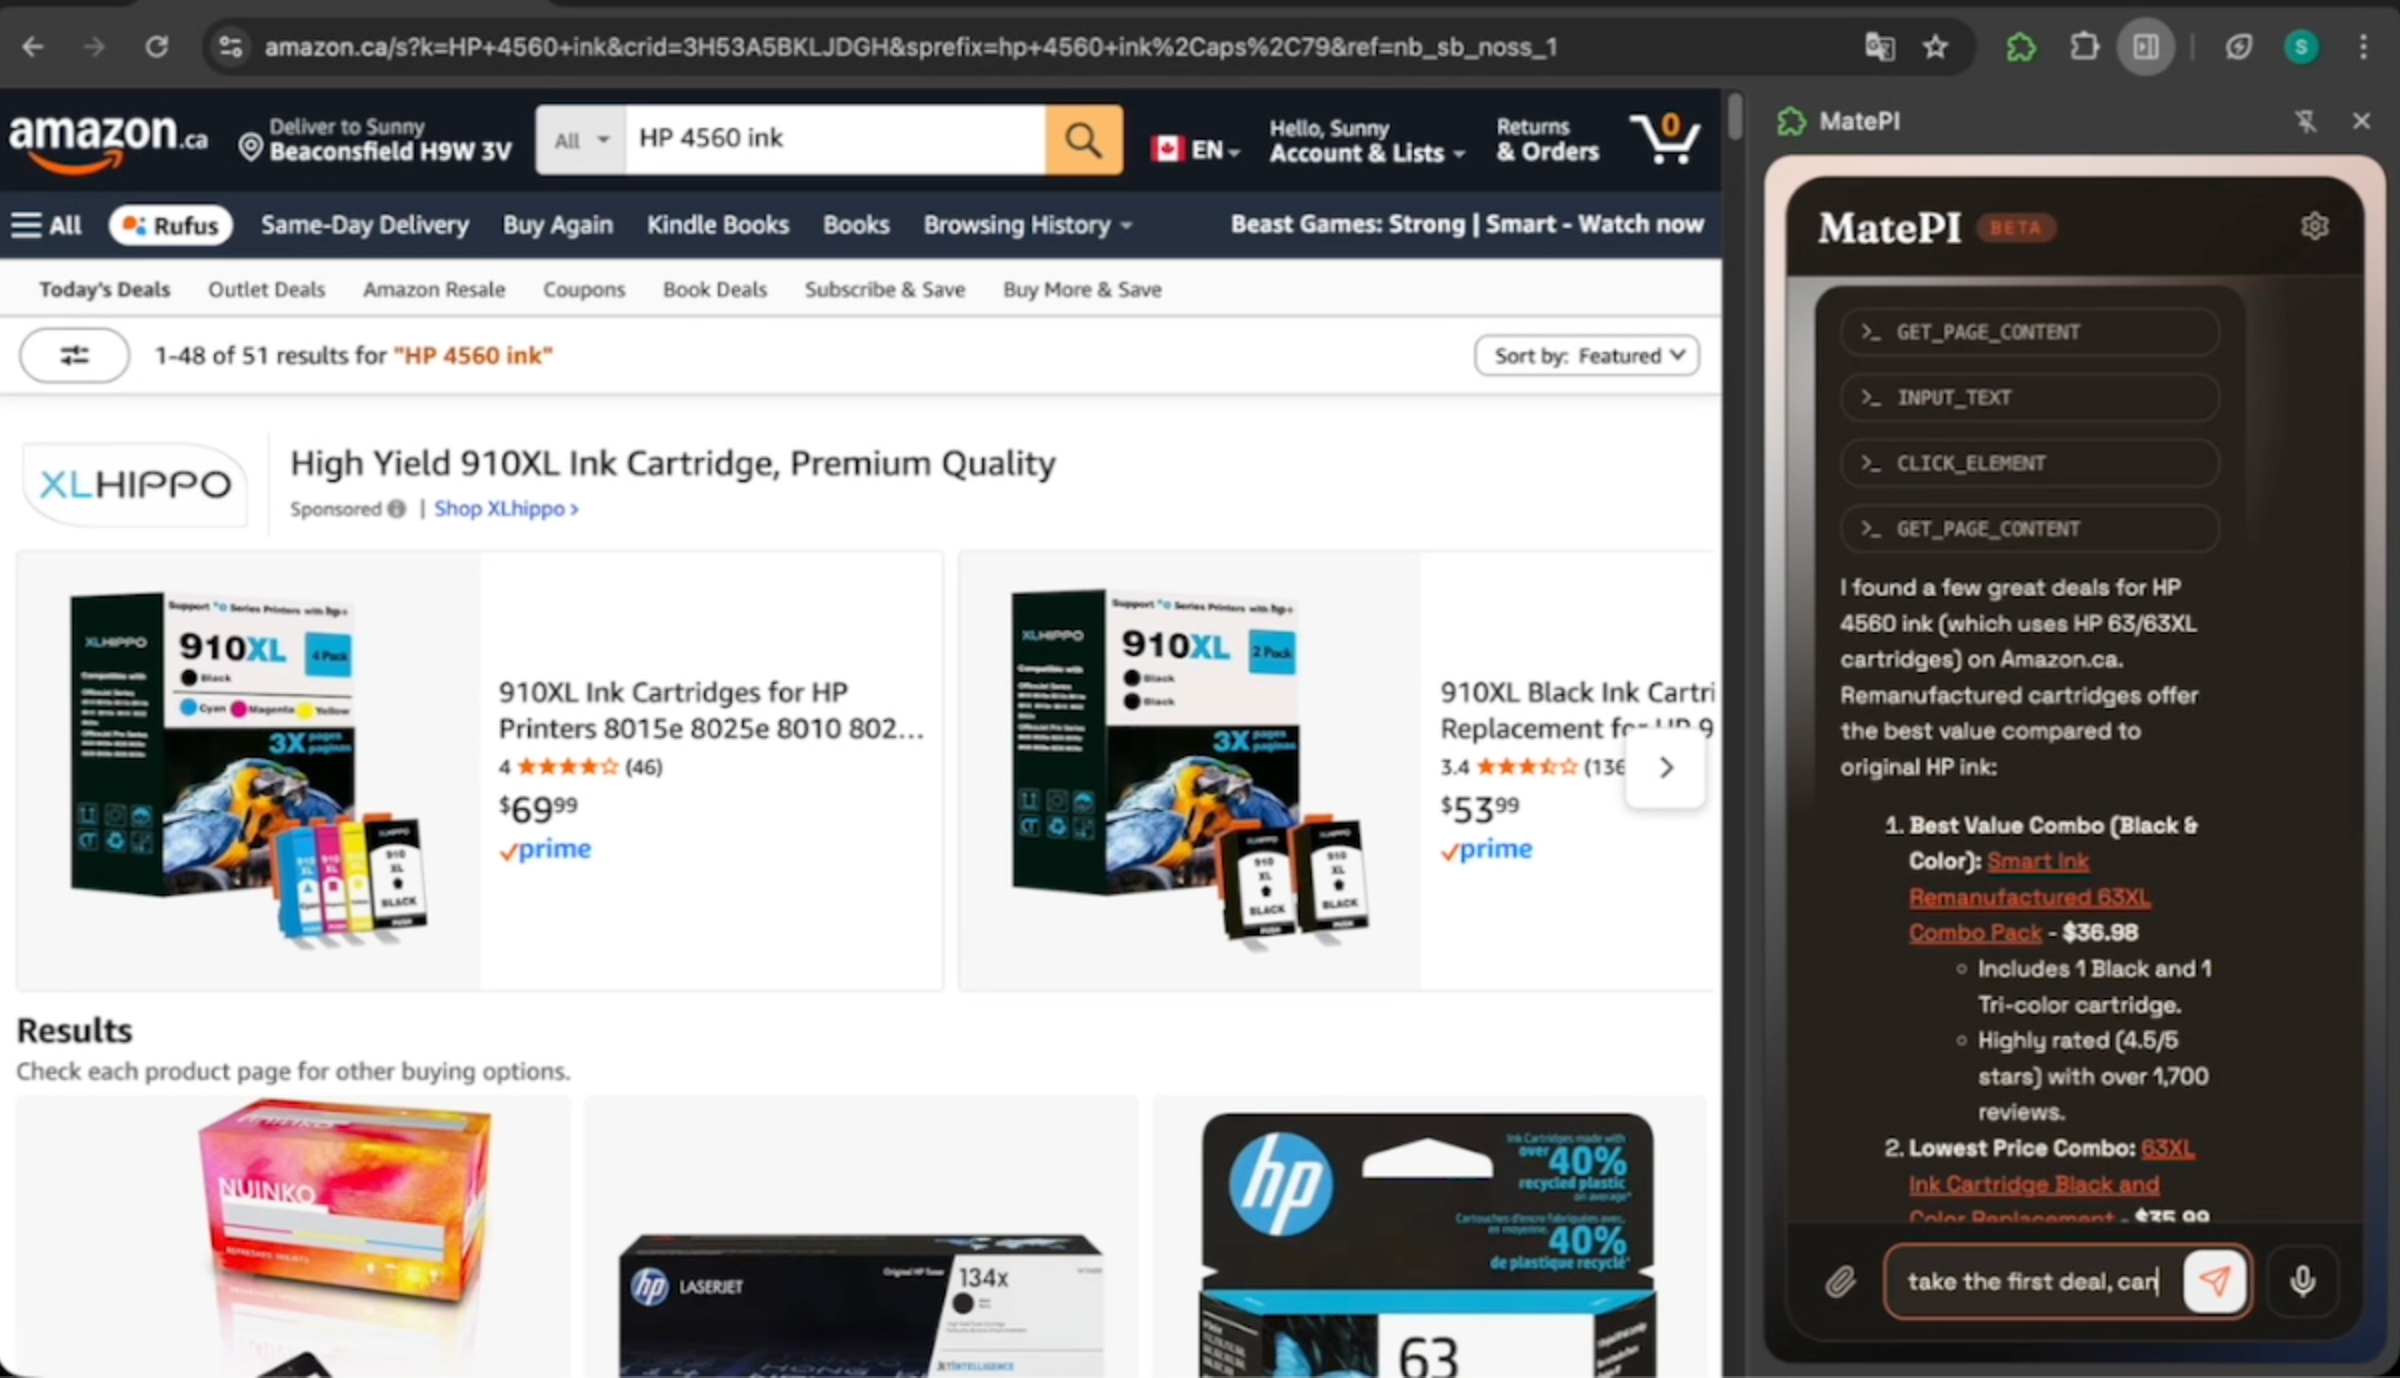Toggle the browser side panel button
Image resolution: width=2400 pixels, height=1378 pixels.
pos(2145,47)
